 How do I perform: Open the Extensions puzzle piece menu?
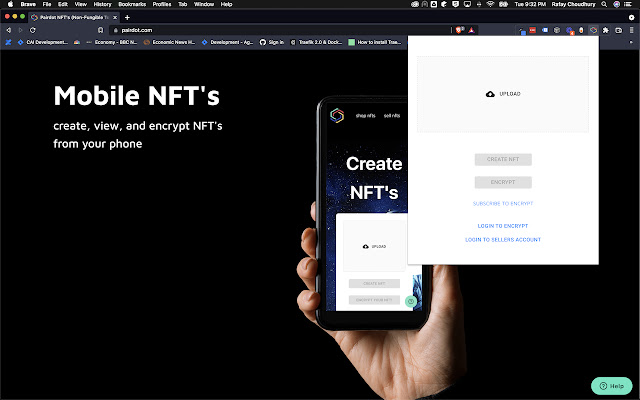pyautogui.click(x=606, y=30)
